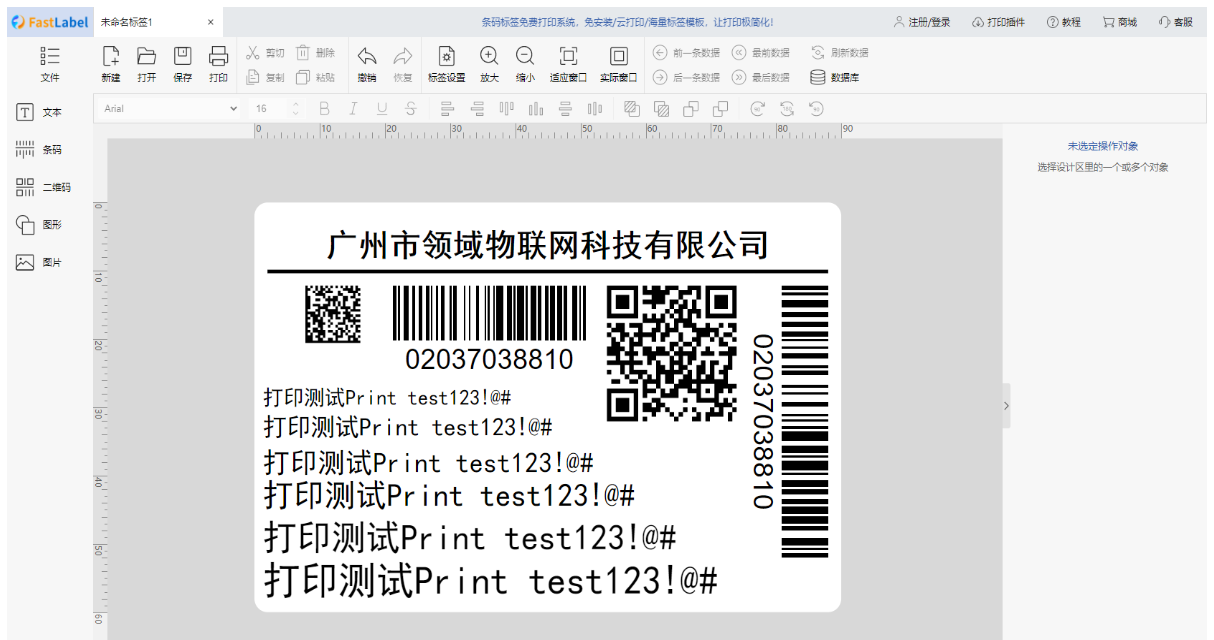Select the Data Matrix code on label

pyautogui.click(x=333, y=314)
